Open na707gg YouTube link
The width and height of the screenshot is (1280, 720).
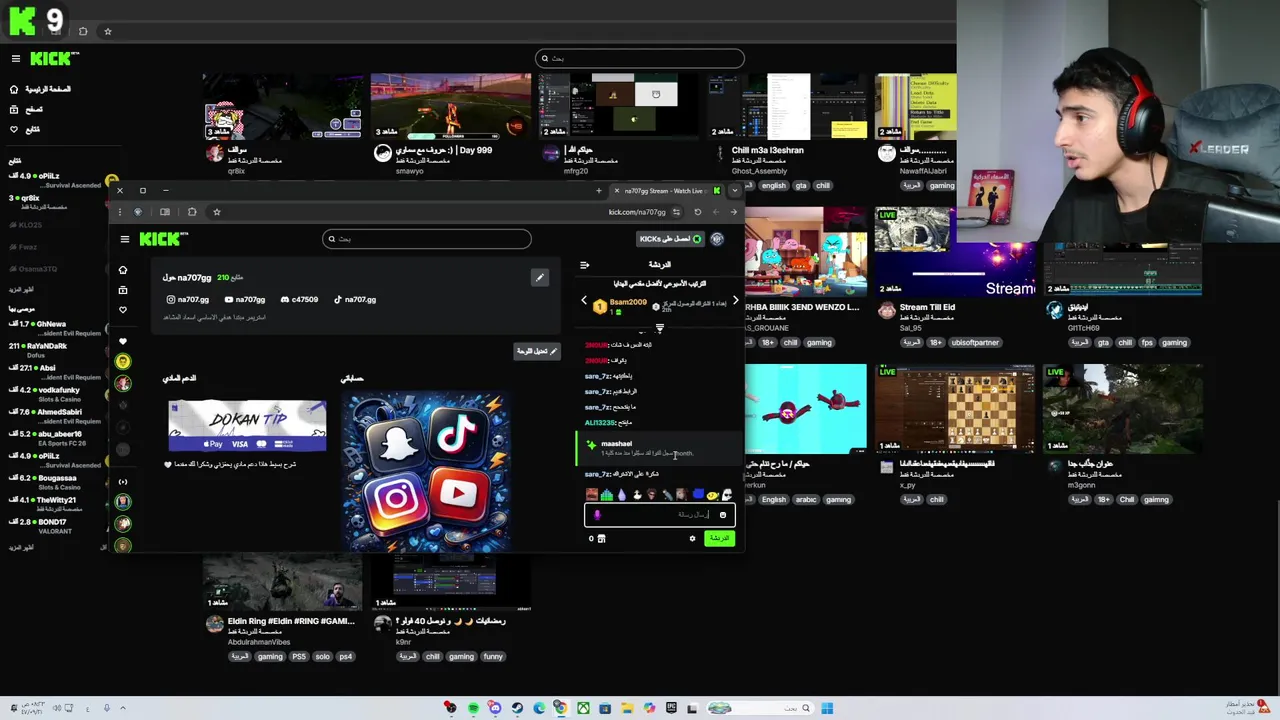click(245, 299)
